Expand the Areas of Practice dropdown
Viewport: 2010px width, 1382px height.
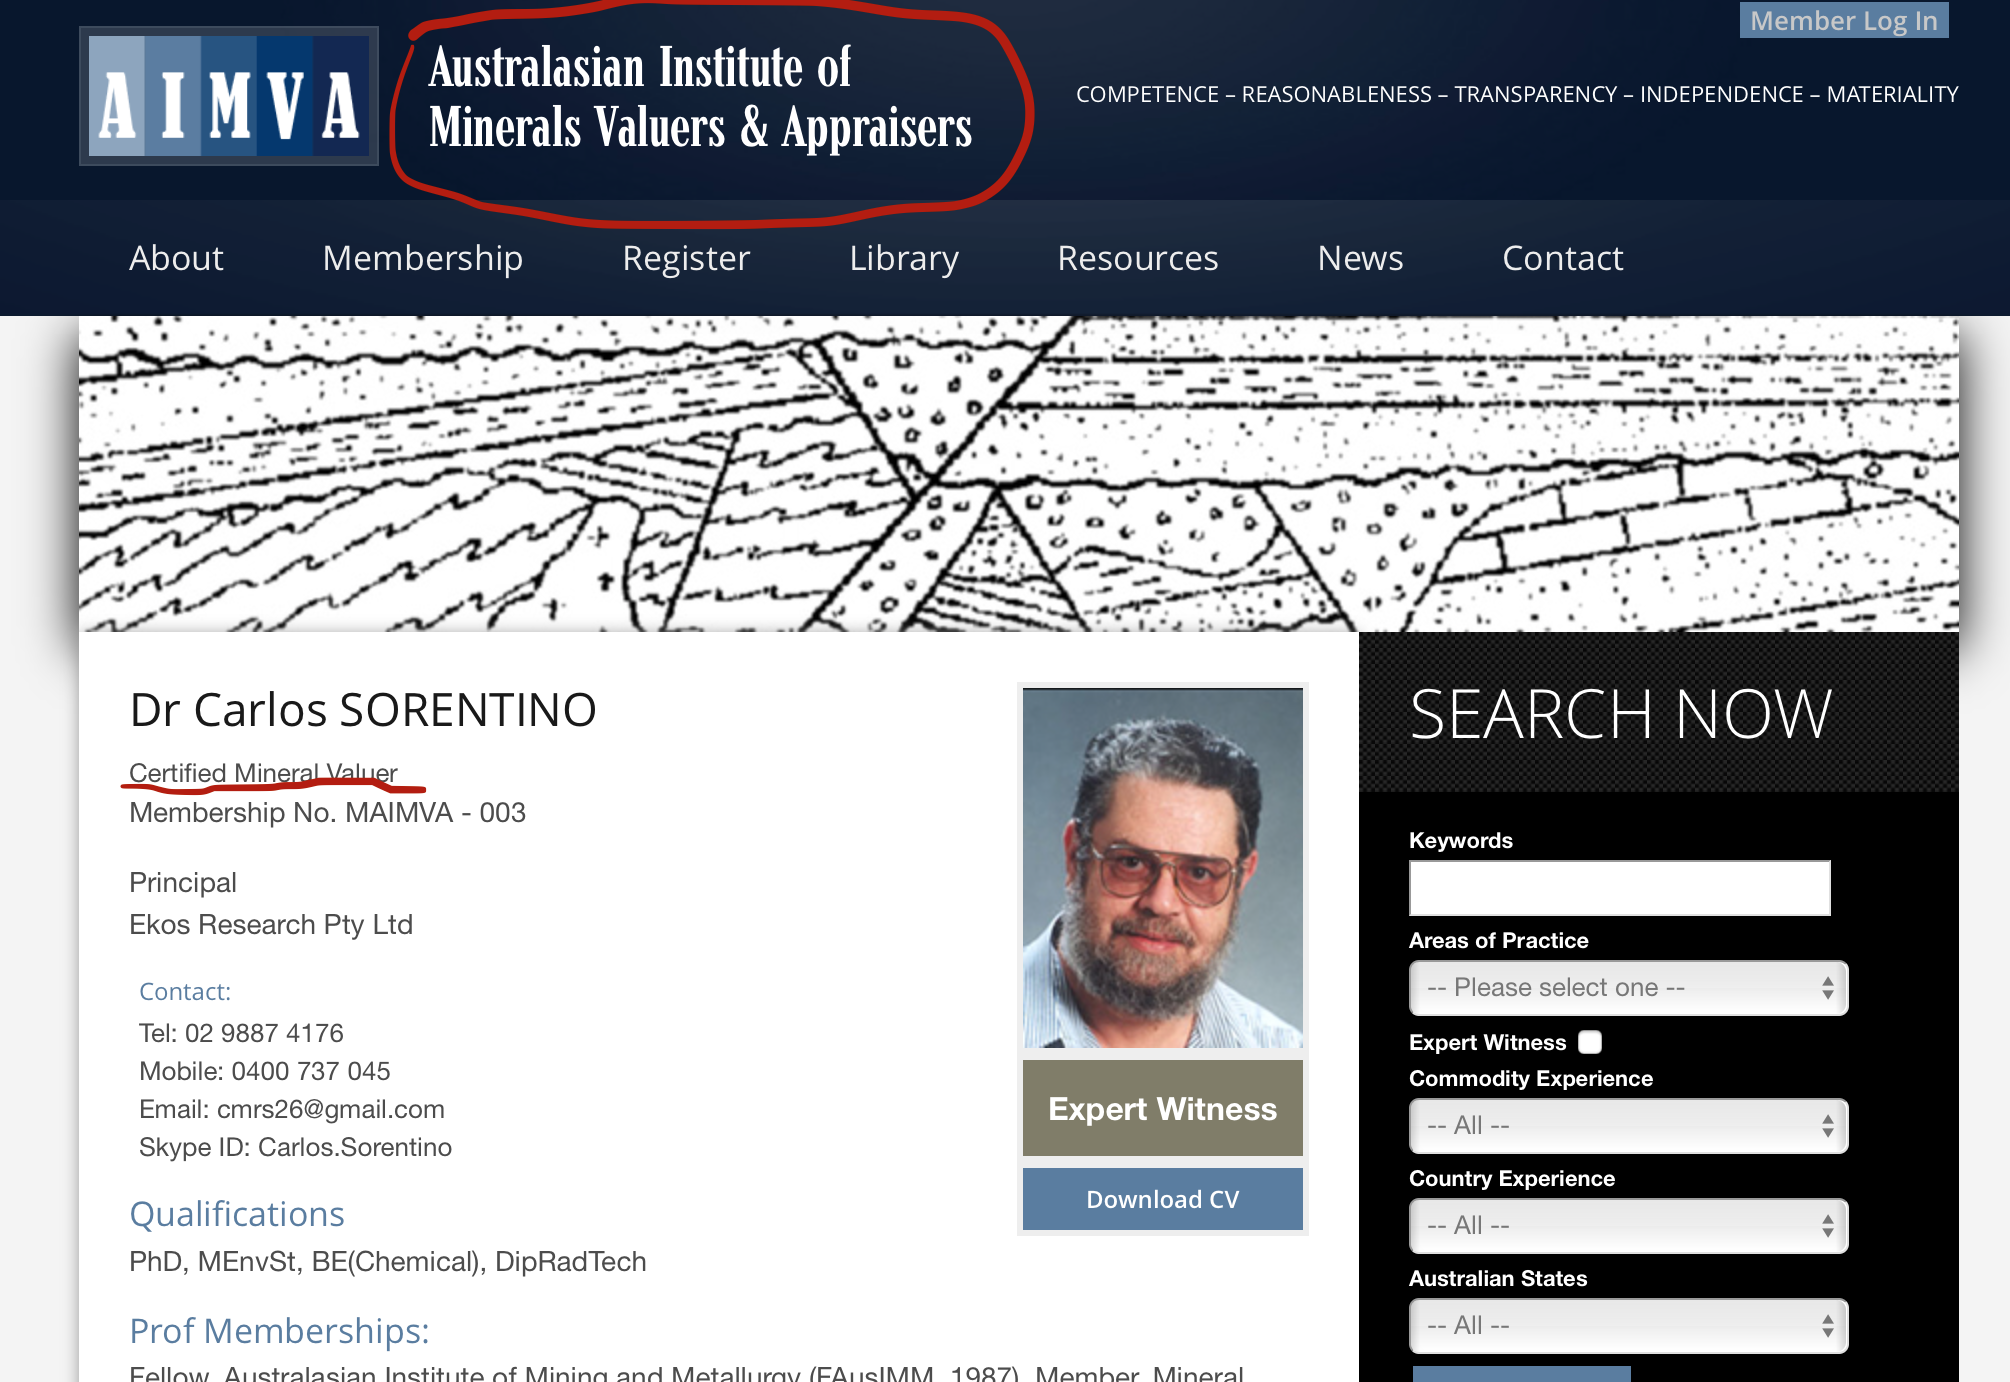click(x=1629, y=988)
